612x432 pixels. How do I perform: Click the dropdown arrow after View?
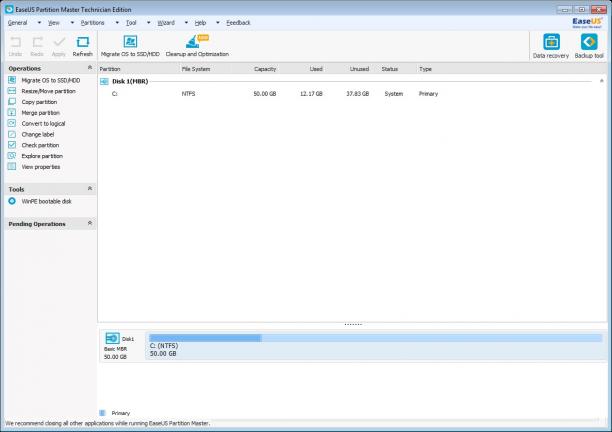click(72, 23)
